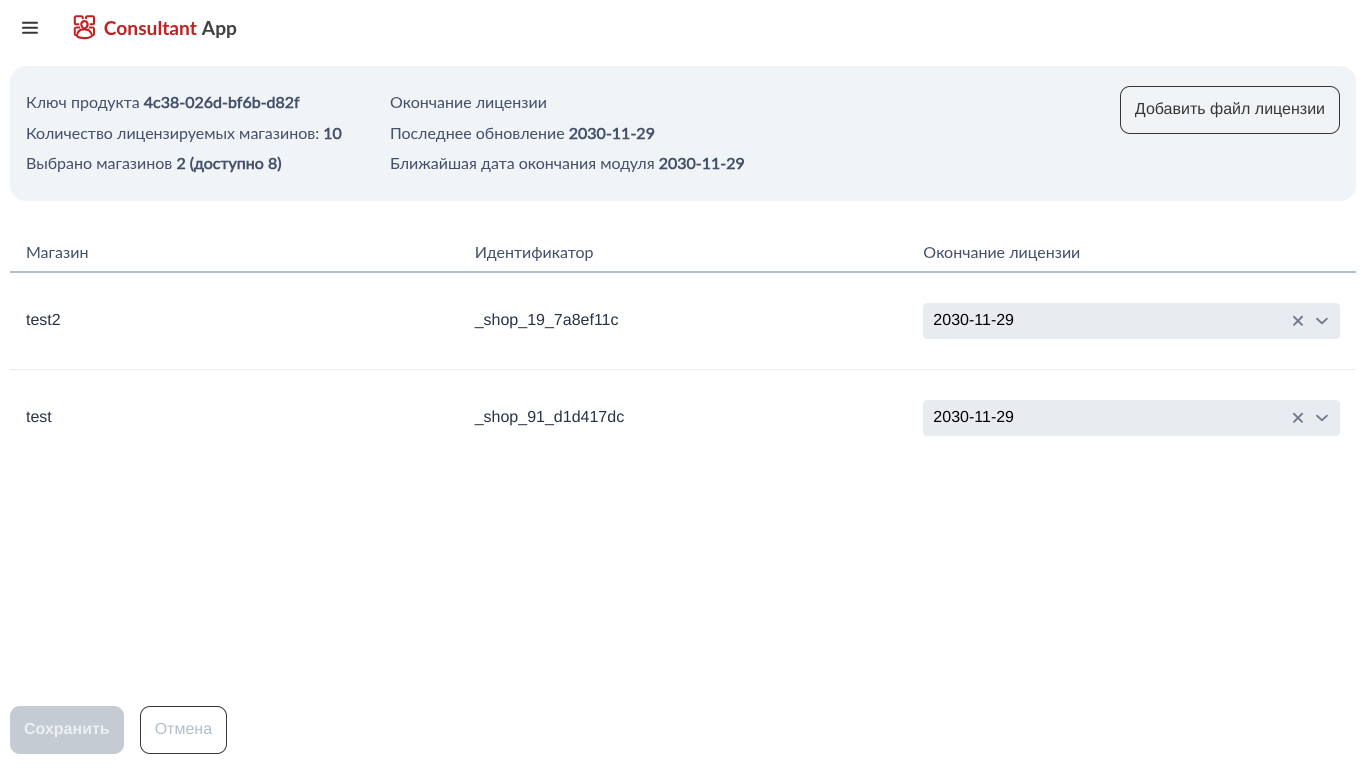1366x768 pixels.
Task: Click the Магазин column header
Action: 57,253
